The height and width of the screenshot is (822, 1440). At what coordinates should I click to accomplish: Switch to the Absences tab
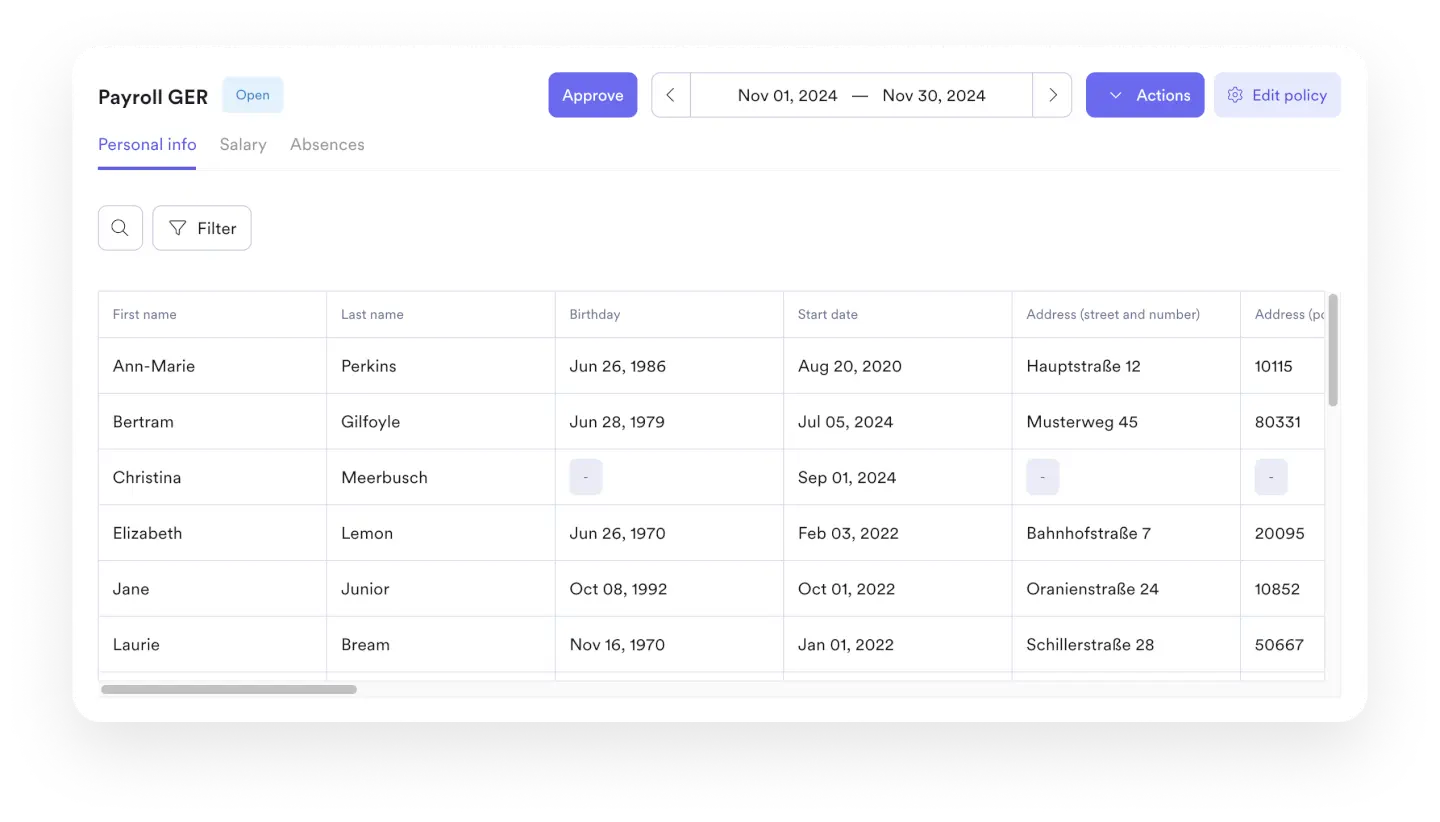(327, 144)
